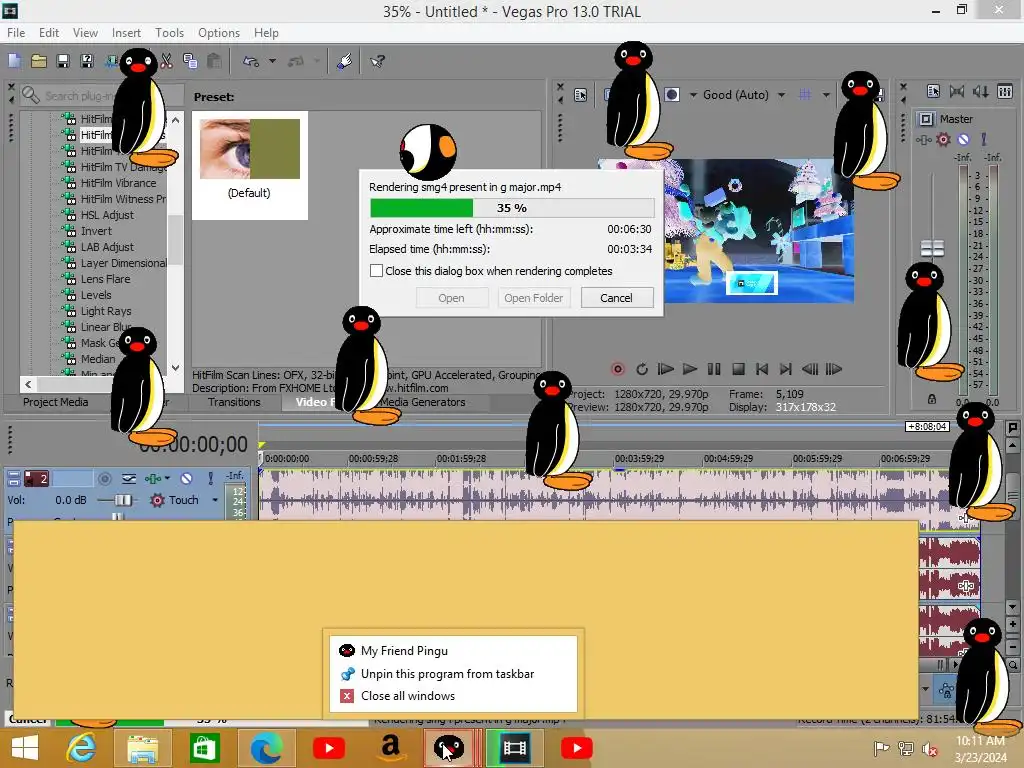This screenshot has height=768, width=1024.
Task: Toggle Split Screen View in the preview
Action: click(x=671, y=95)
